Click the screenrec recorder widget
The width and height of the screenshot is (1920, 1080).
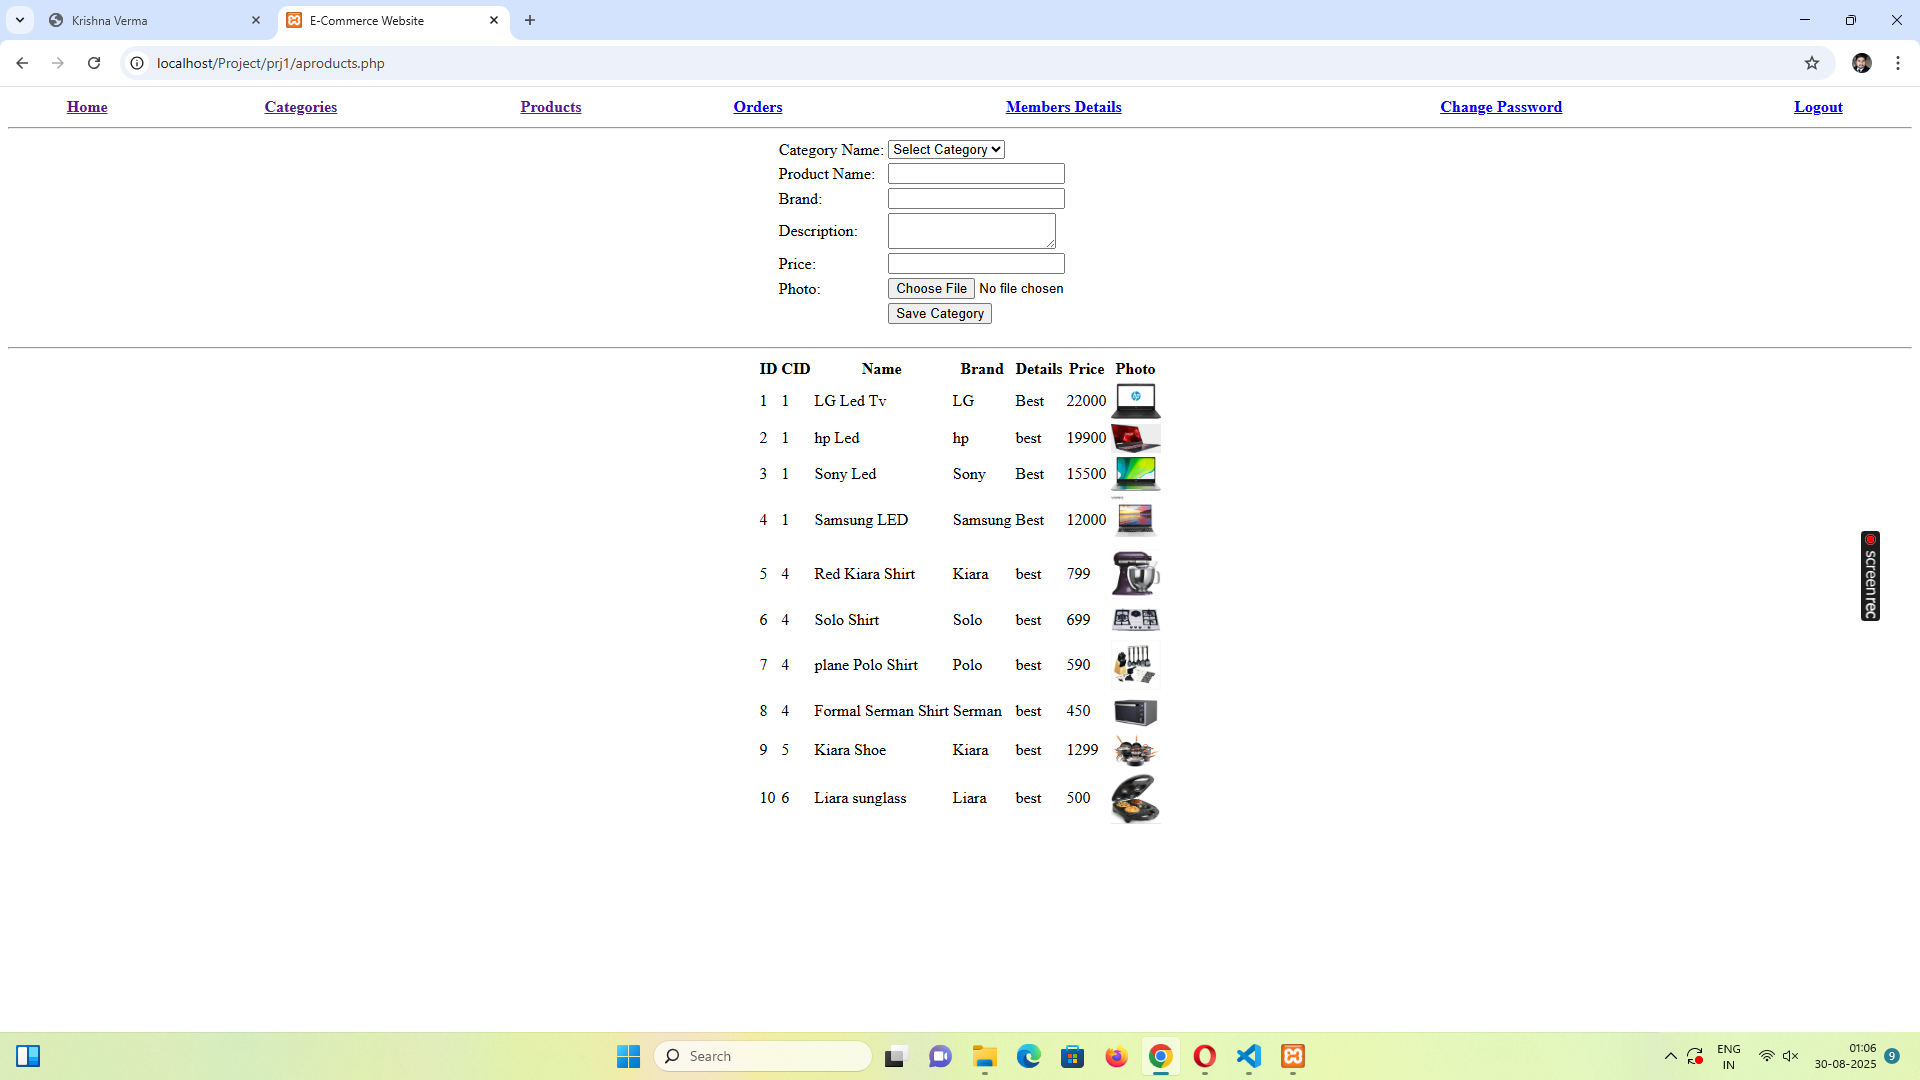pos(1870,576)
